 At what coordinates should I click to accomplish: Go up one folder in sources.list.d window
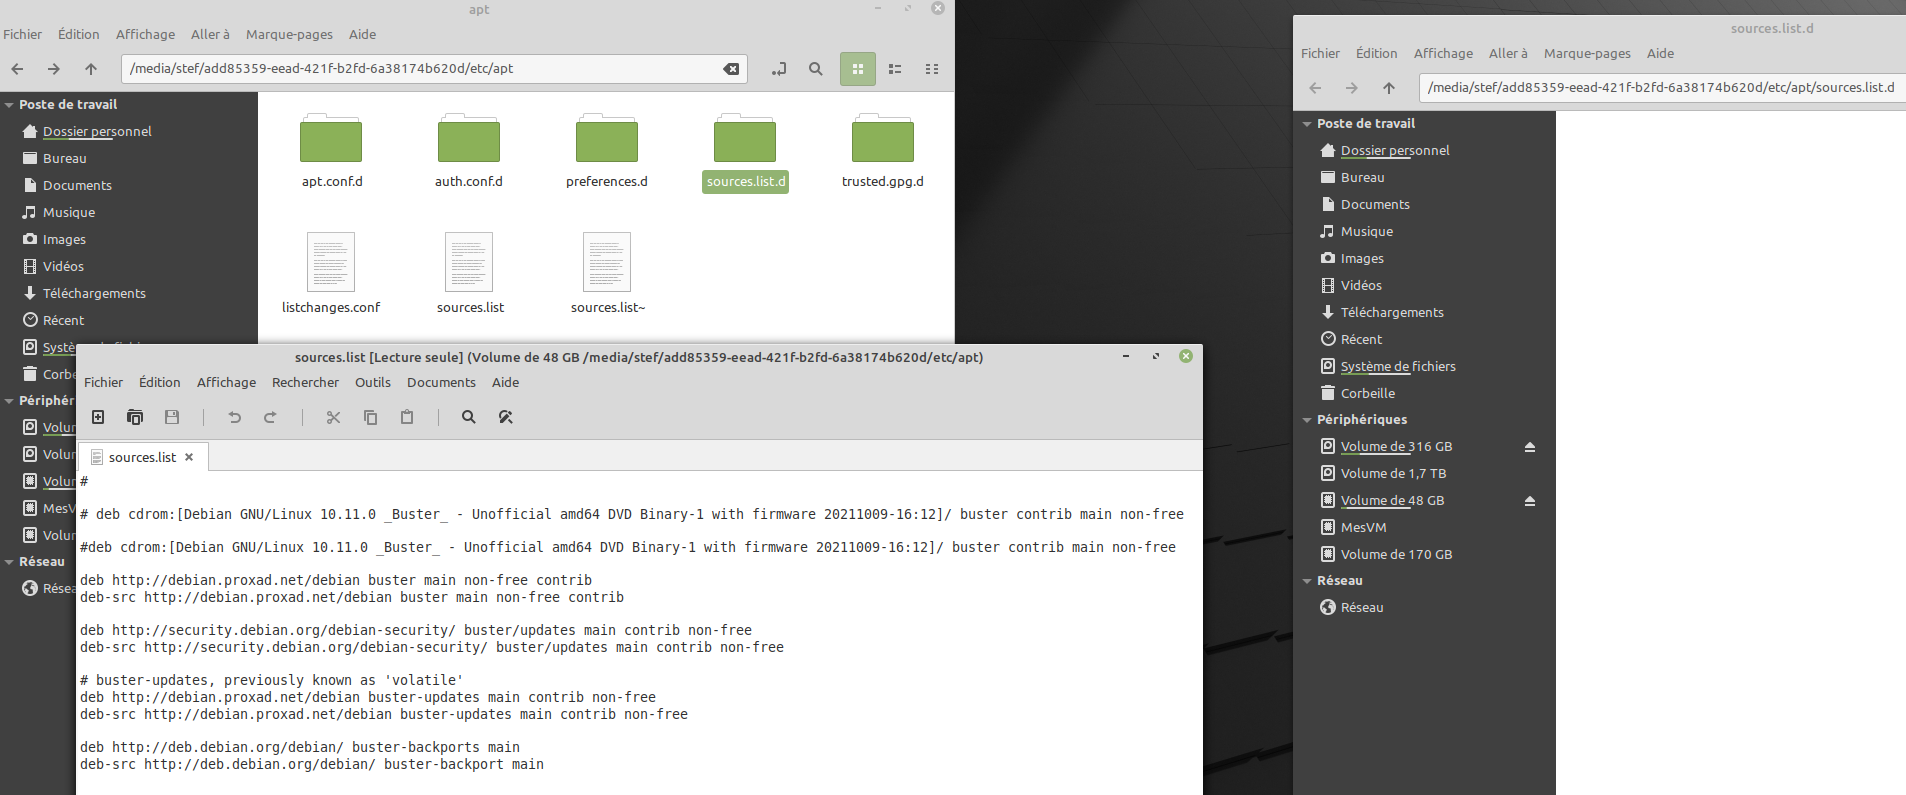pos(1389,88)
